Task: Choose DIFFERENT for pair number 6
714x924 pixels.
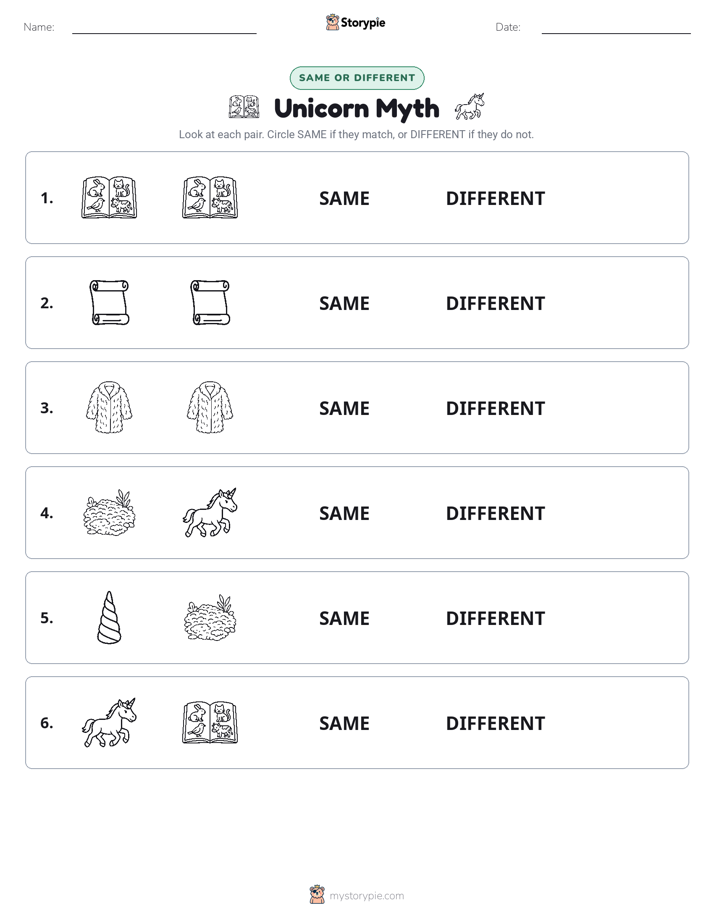Action: (495, 723)
